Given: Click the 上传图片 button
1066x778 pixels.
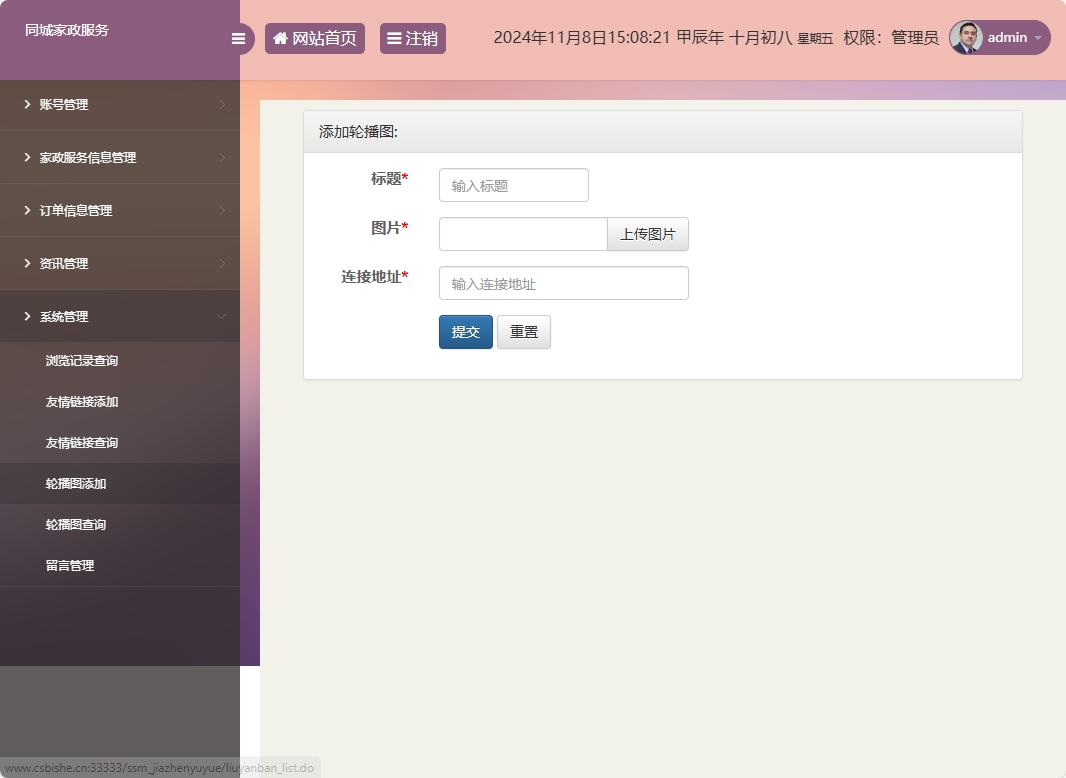Looking at the screenshot, I should tap(648, 234).
